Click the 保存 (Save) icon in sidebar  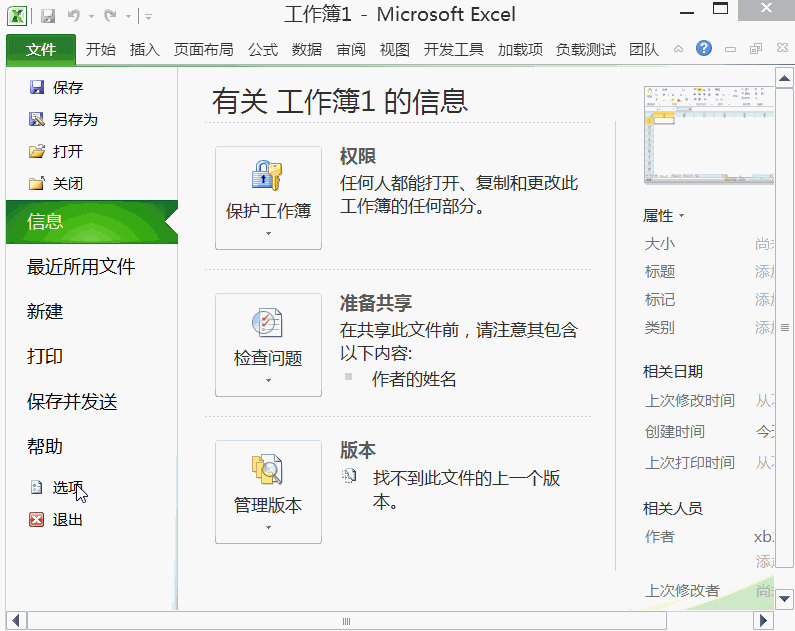[x=37, y=87]
